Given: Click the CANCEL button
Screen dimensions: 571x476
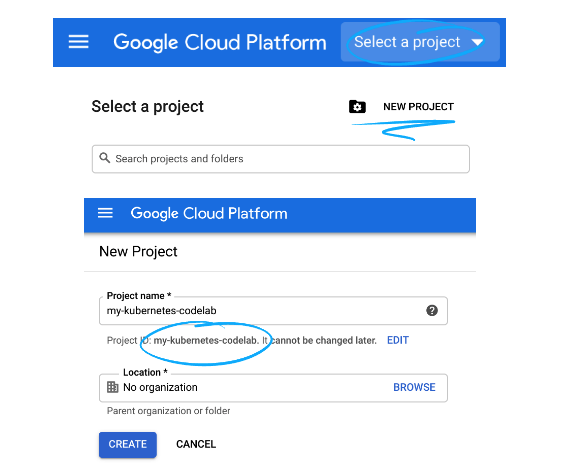Looking at the screenshot, I should 196,444.
